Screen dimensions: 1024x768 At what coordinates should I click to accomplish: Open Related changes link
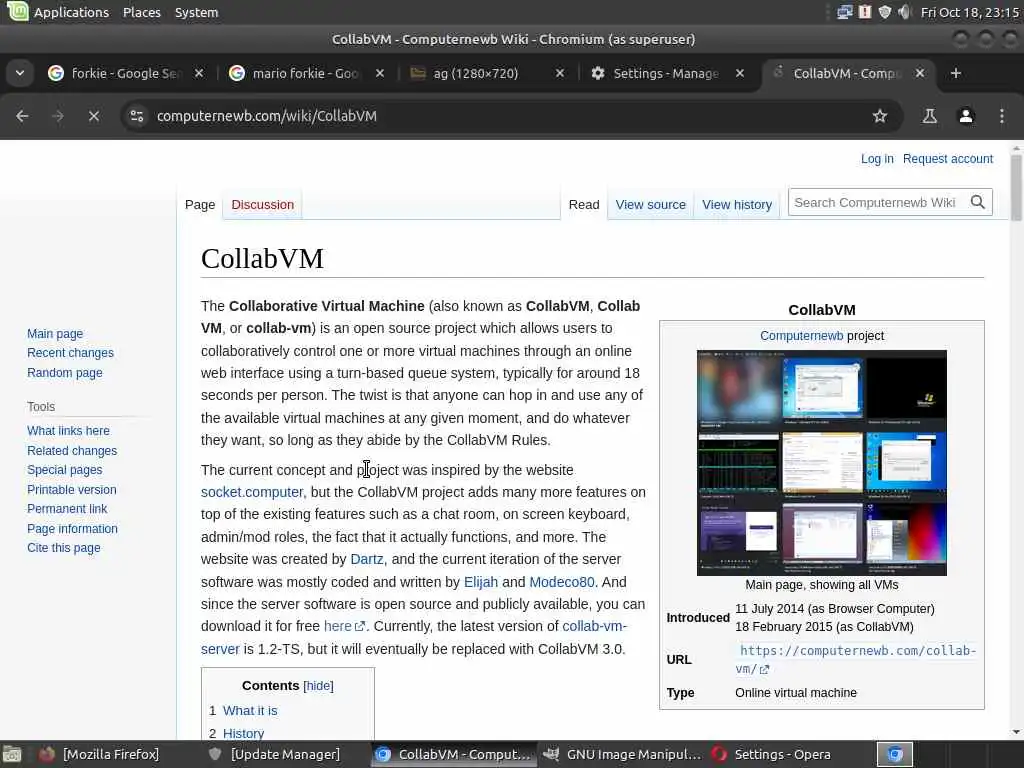click(72, 451)
